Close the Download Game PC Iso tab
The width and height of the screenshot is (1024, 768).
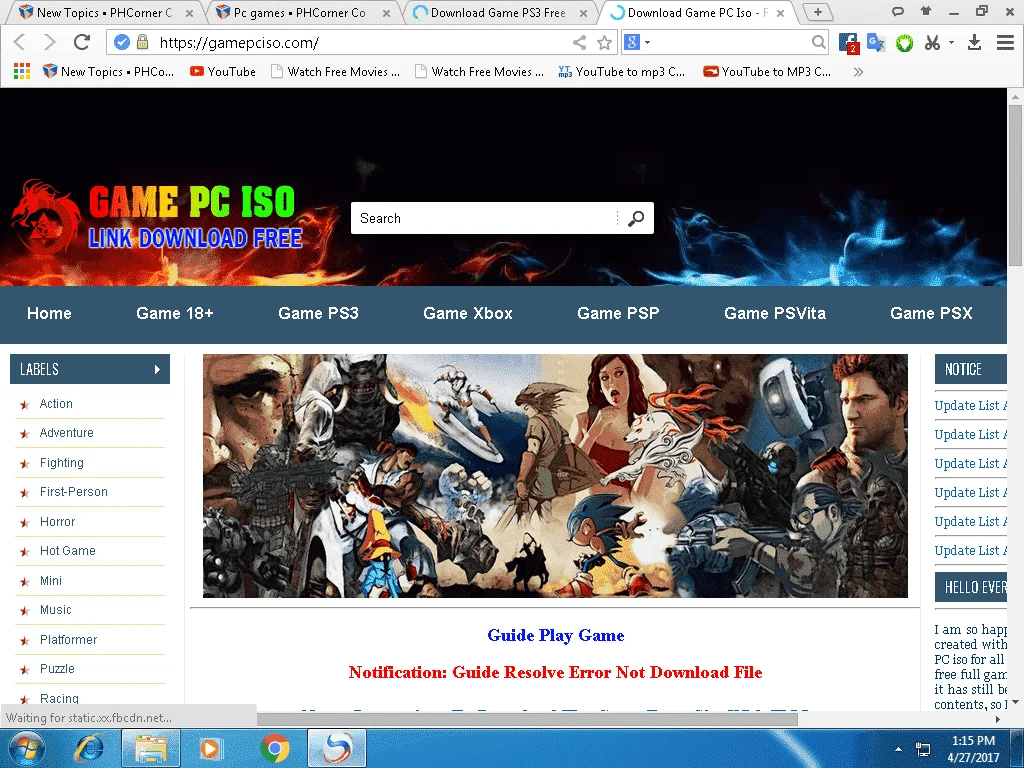[x=780, y=12]
